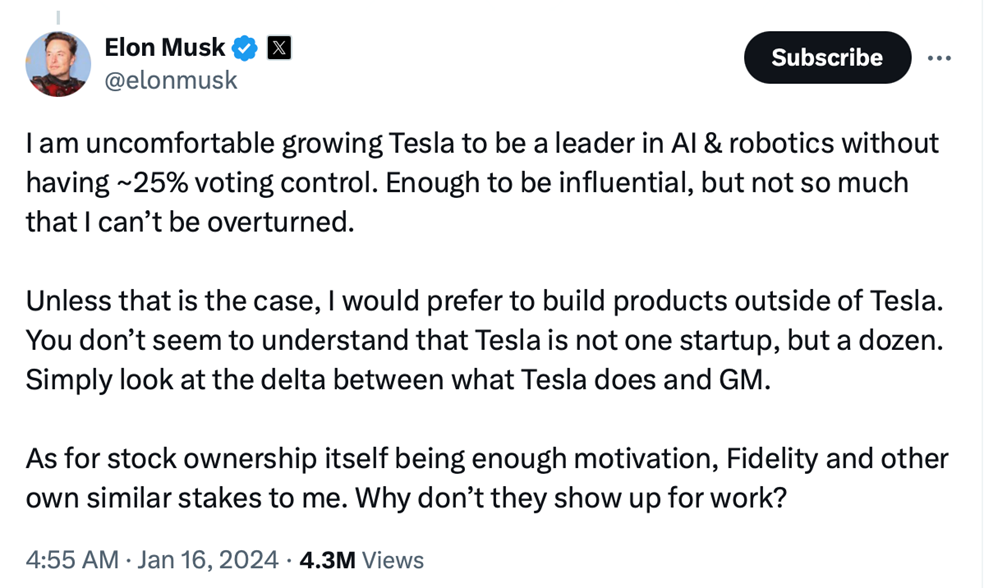
Task: Click the @elonmusk handle
Action: coord(171,80)
